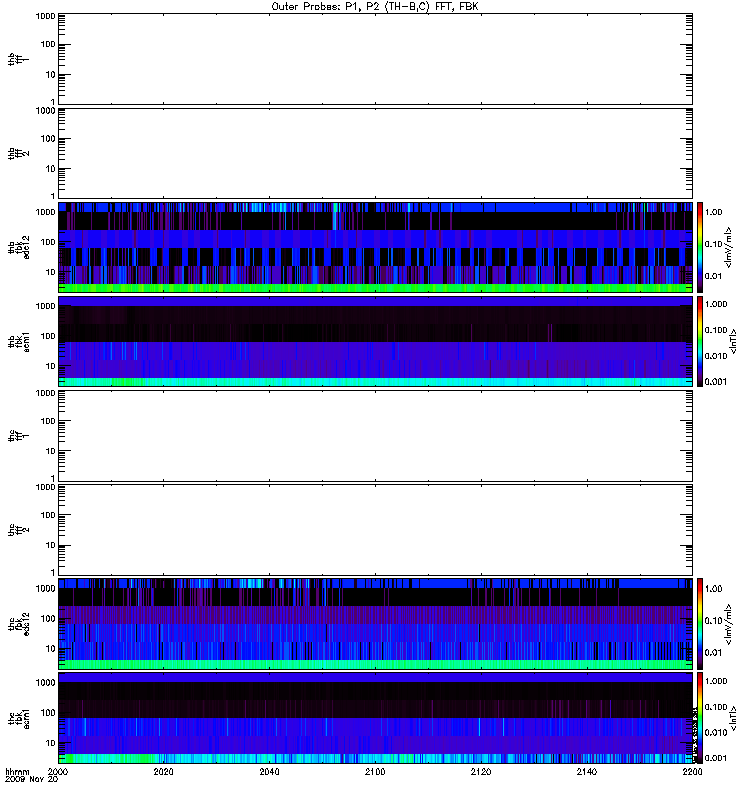Click the y-axis label of thb fff 2 panel
This screenshot has width=750, height=800.
coord(18,154)
